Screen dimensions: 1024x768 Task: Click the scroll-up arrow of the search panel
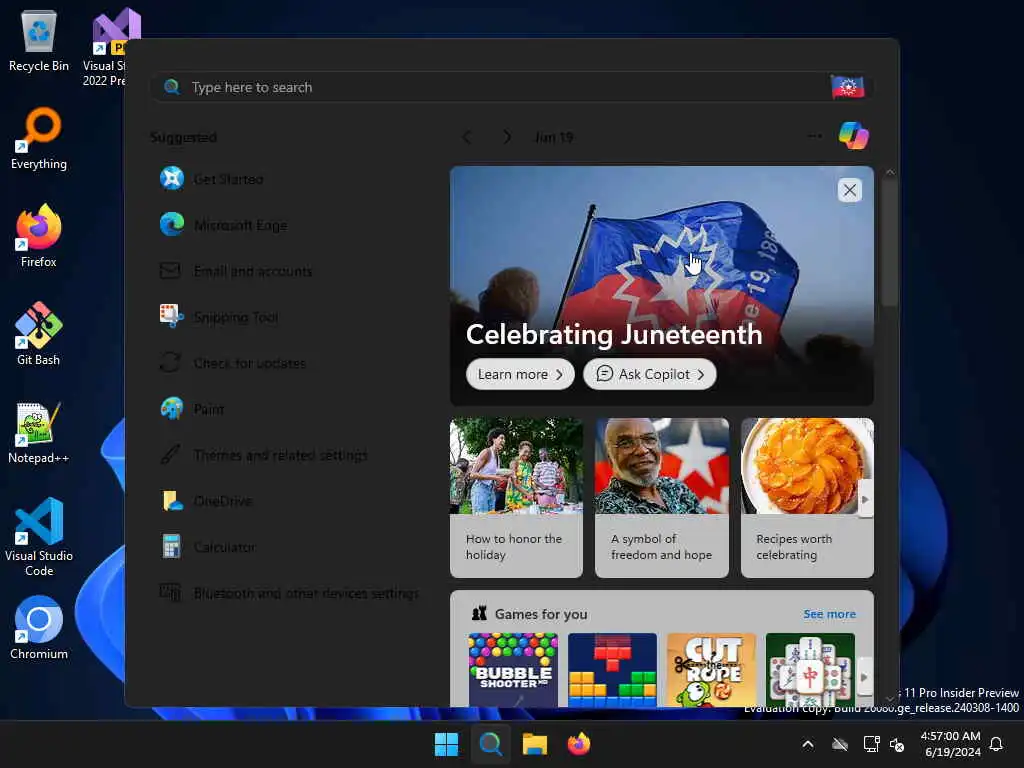click(889, 172)
